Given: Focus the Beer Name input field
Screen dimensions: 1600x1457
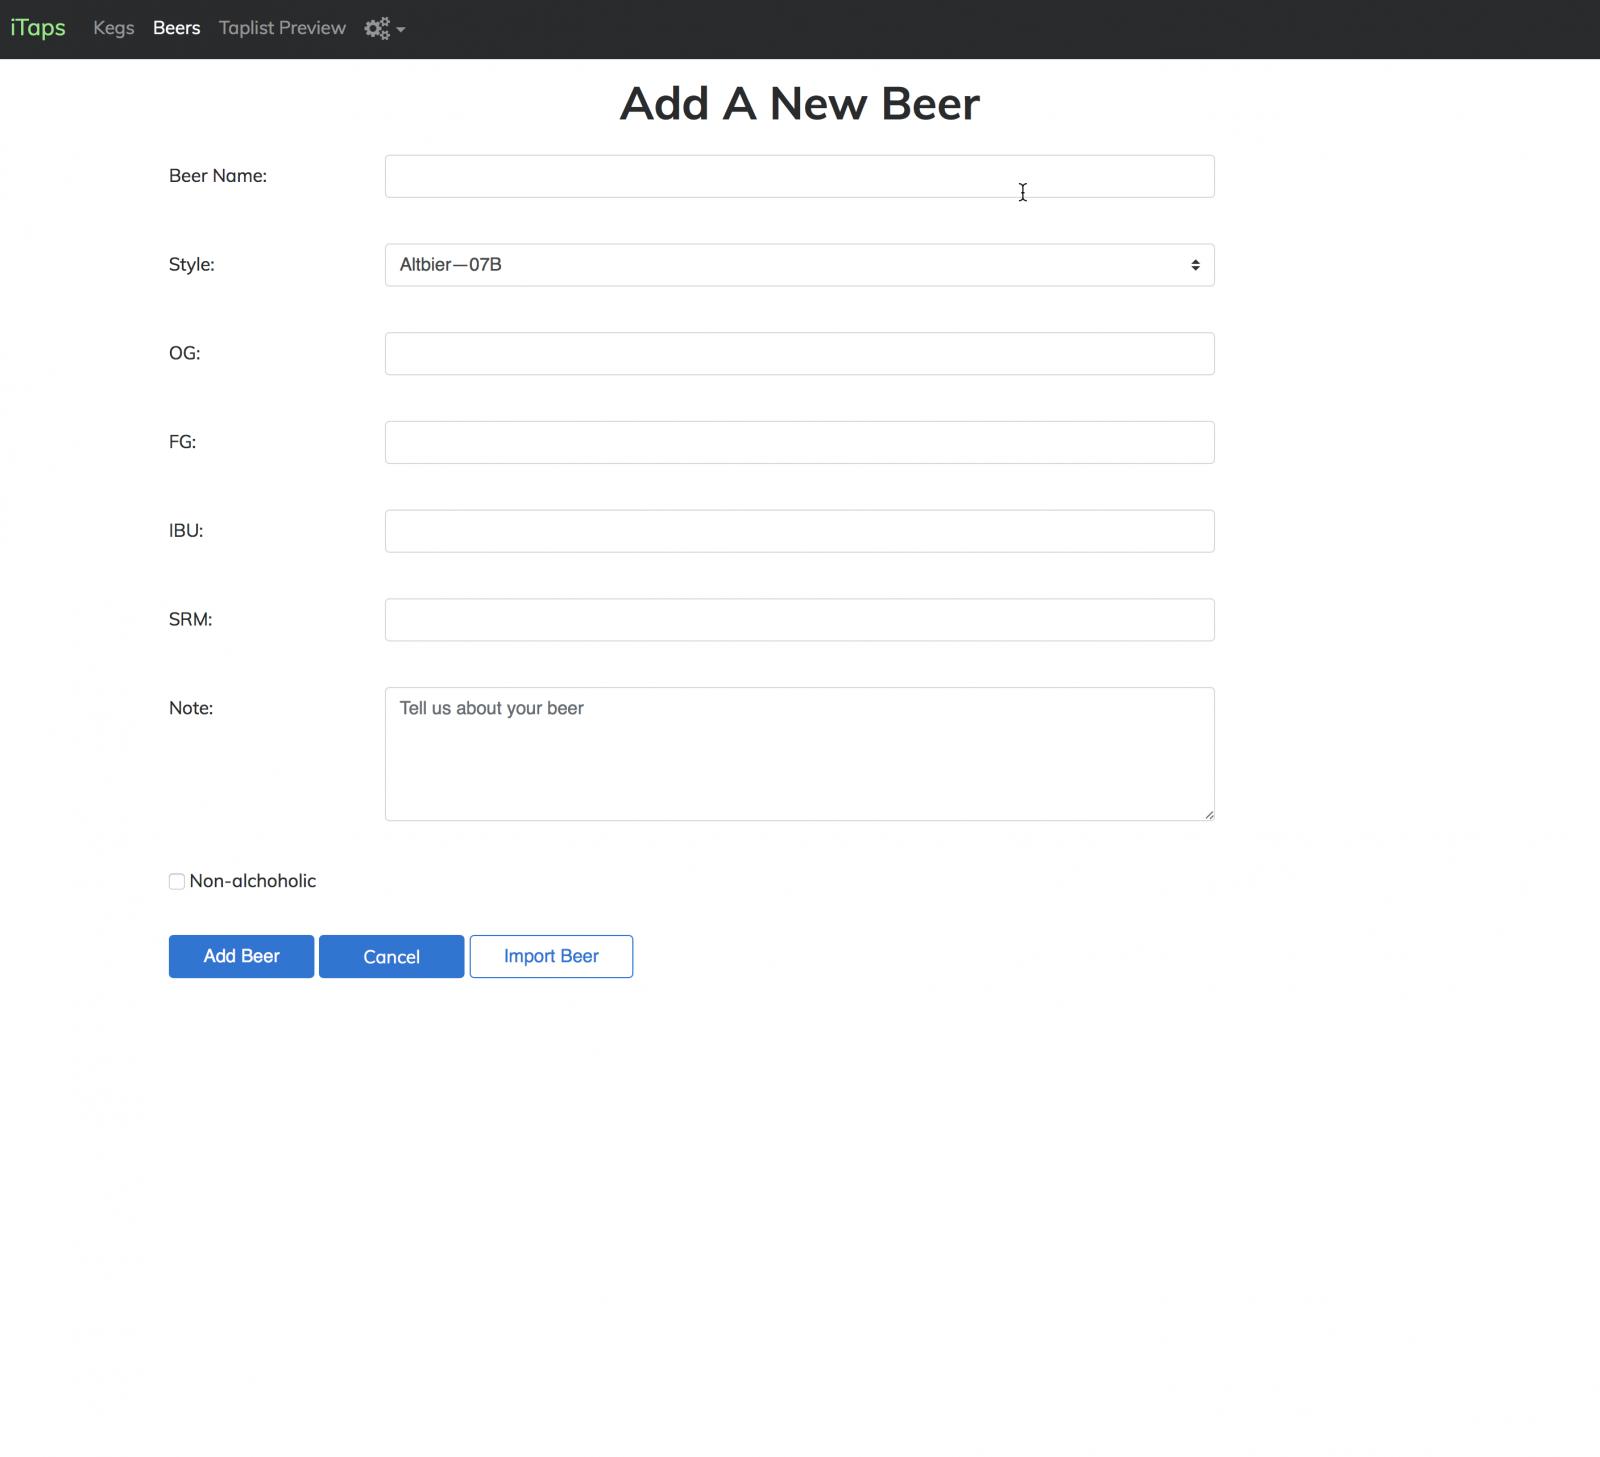Looking at the screenshot, I should (x=800, y=176).
